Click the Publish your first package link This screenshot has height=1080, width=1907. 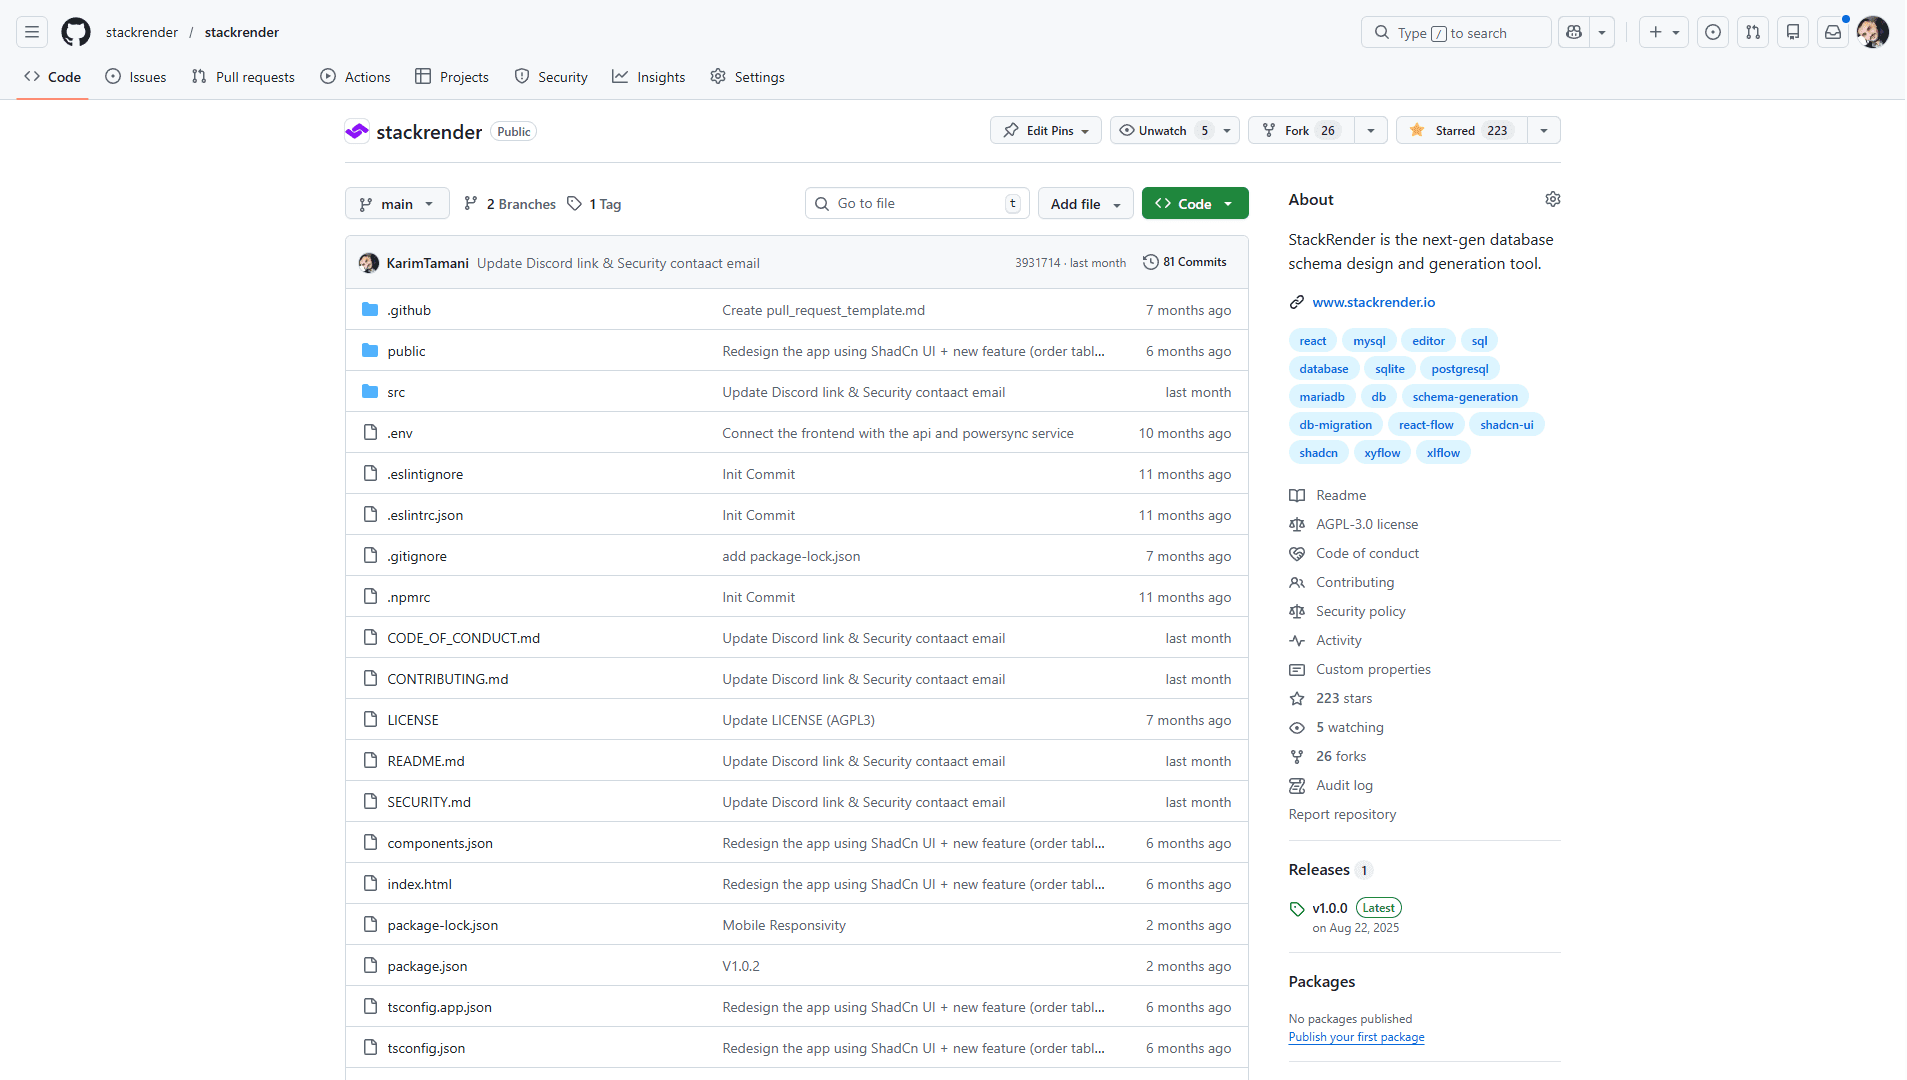point(1356,1037)
